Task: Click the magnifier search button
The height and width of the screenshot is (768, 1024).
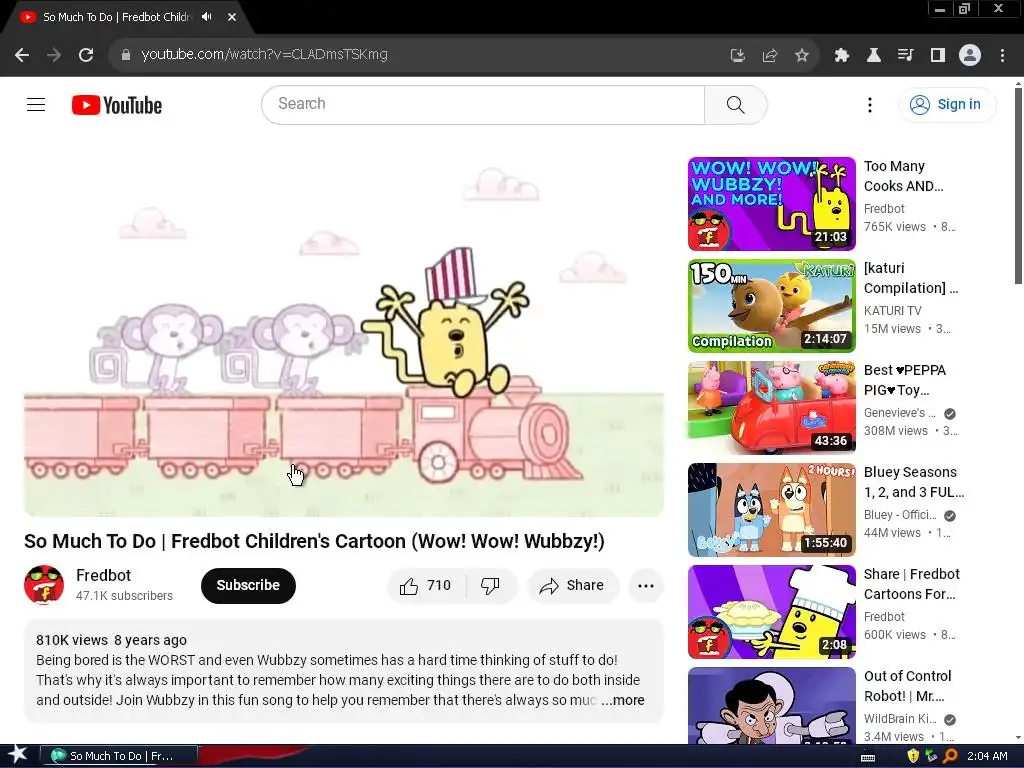Action: point(736,104)
